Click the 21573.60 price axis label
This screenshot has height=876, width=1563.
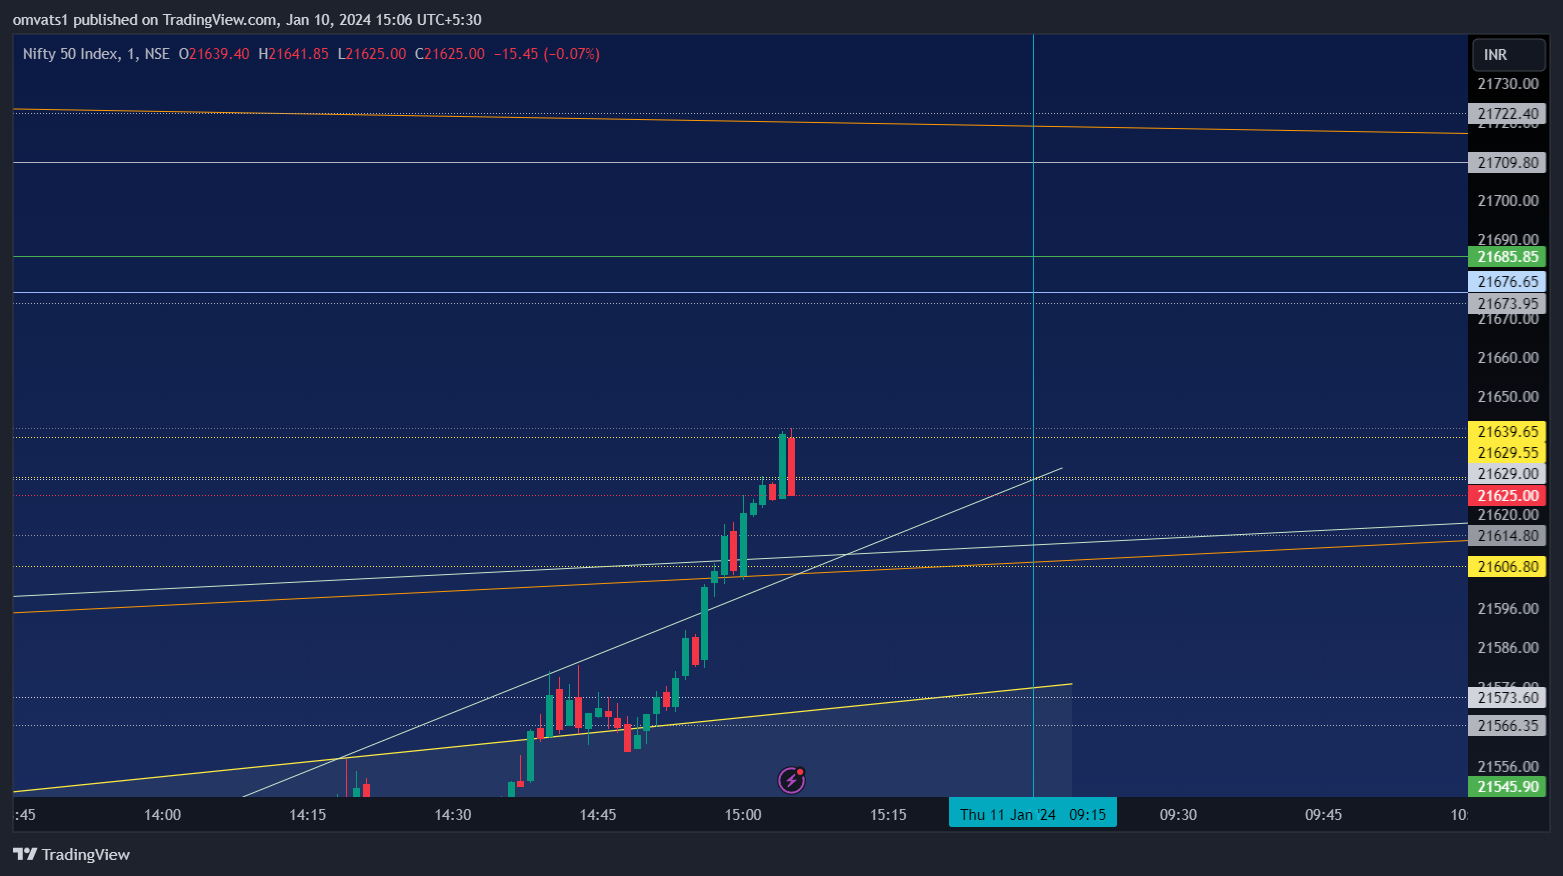coord(1507,698)
